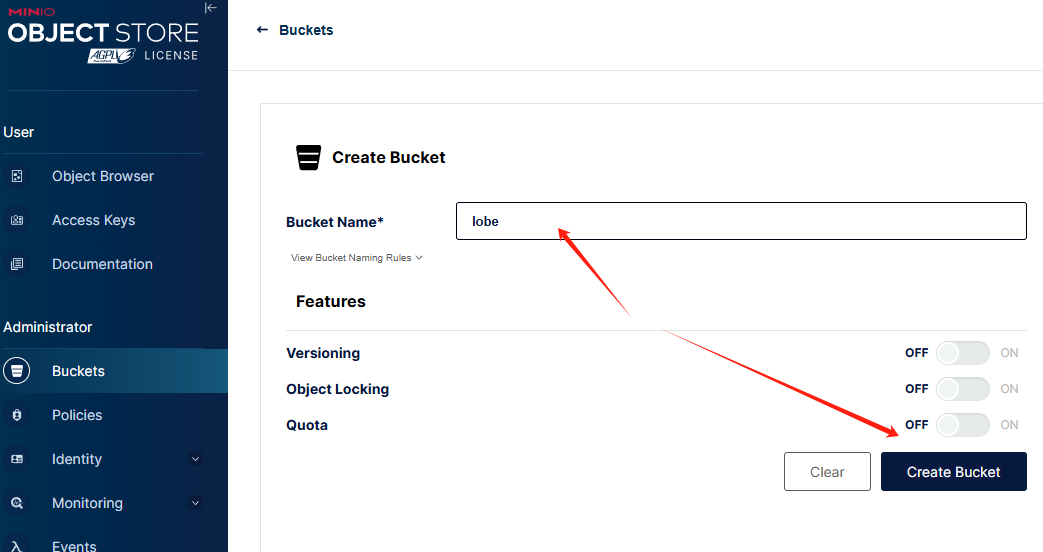Toggle the Versioning switch on
Image resolution: width=1043 pixels, height=552 pixels.
pyautogui.click(x=963, y=353)
